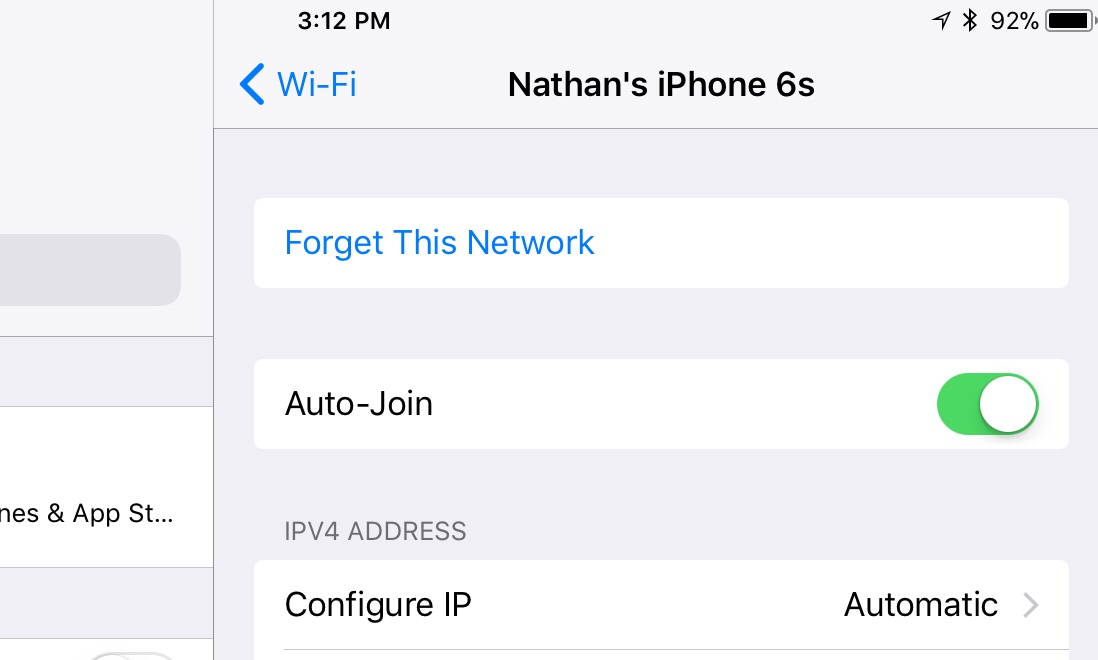
Task: Expand Configure IP using right chevron
Action: click(1030, 605)
